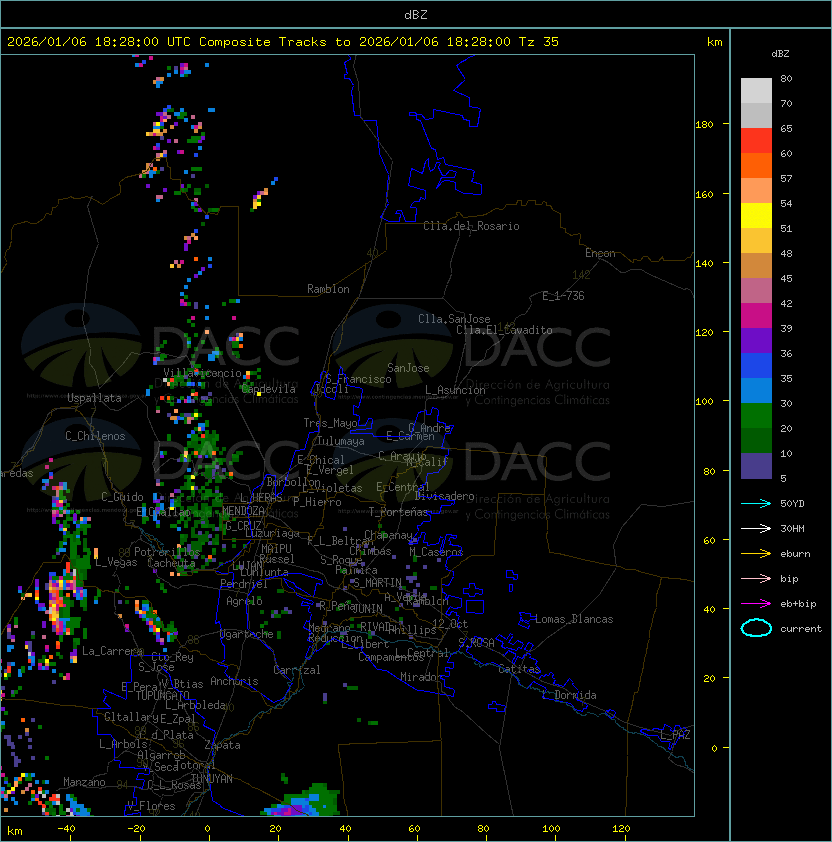The width and height of the screenshot is (832, 842).
Task: Click the '-40' label on bottom km axis
Action: (x=66, y=829)
